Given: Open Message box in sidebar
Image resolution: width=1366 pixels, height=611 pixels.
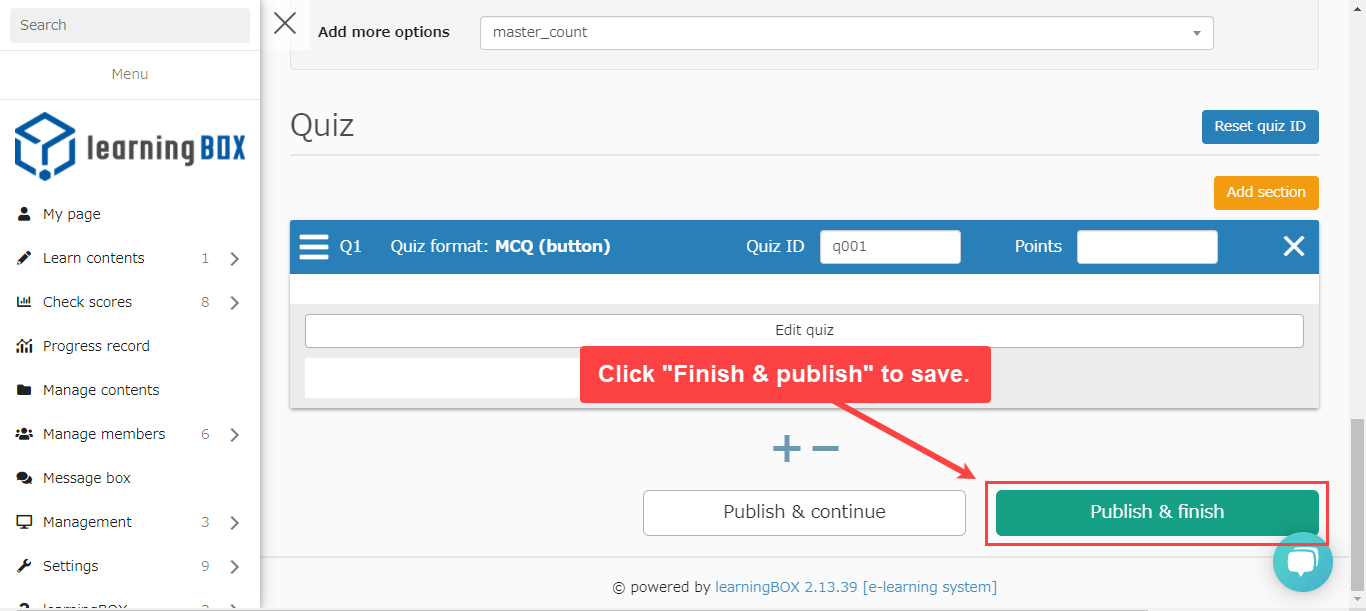Looking at the screenshot, I should pos(87,478).
